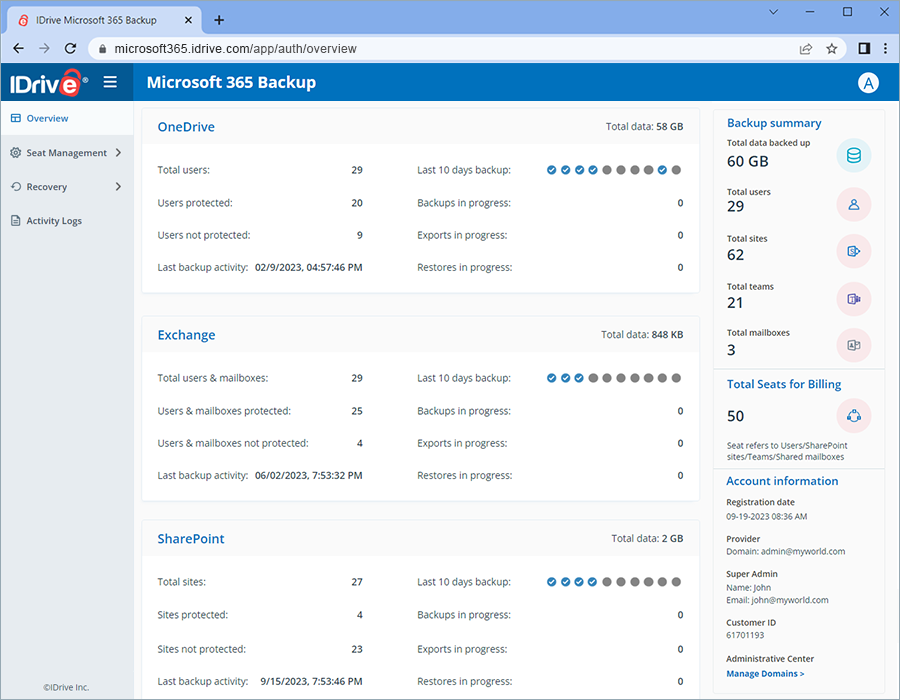Open Seat Management in the sidebar
900x700 pixels.
67,153
